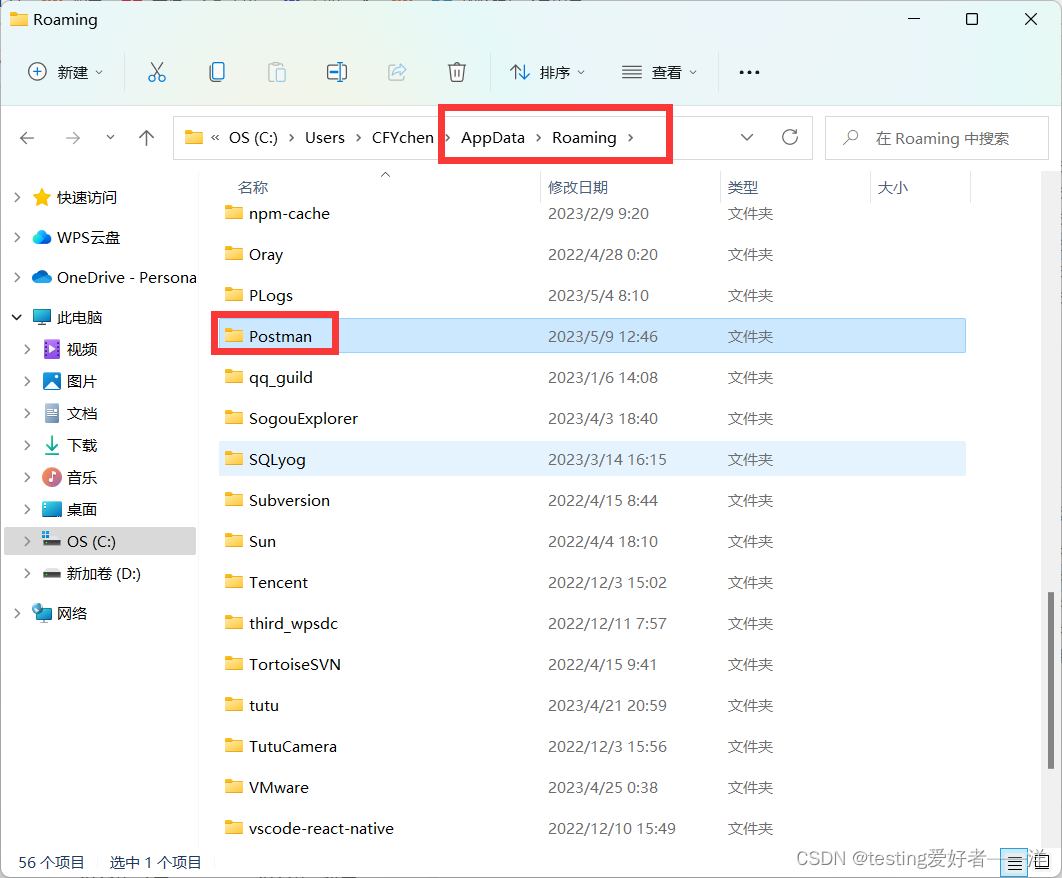This screenshot has width=1062, height=878.
Task: Select the npm-cache folder
Action: (592, 213)
